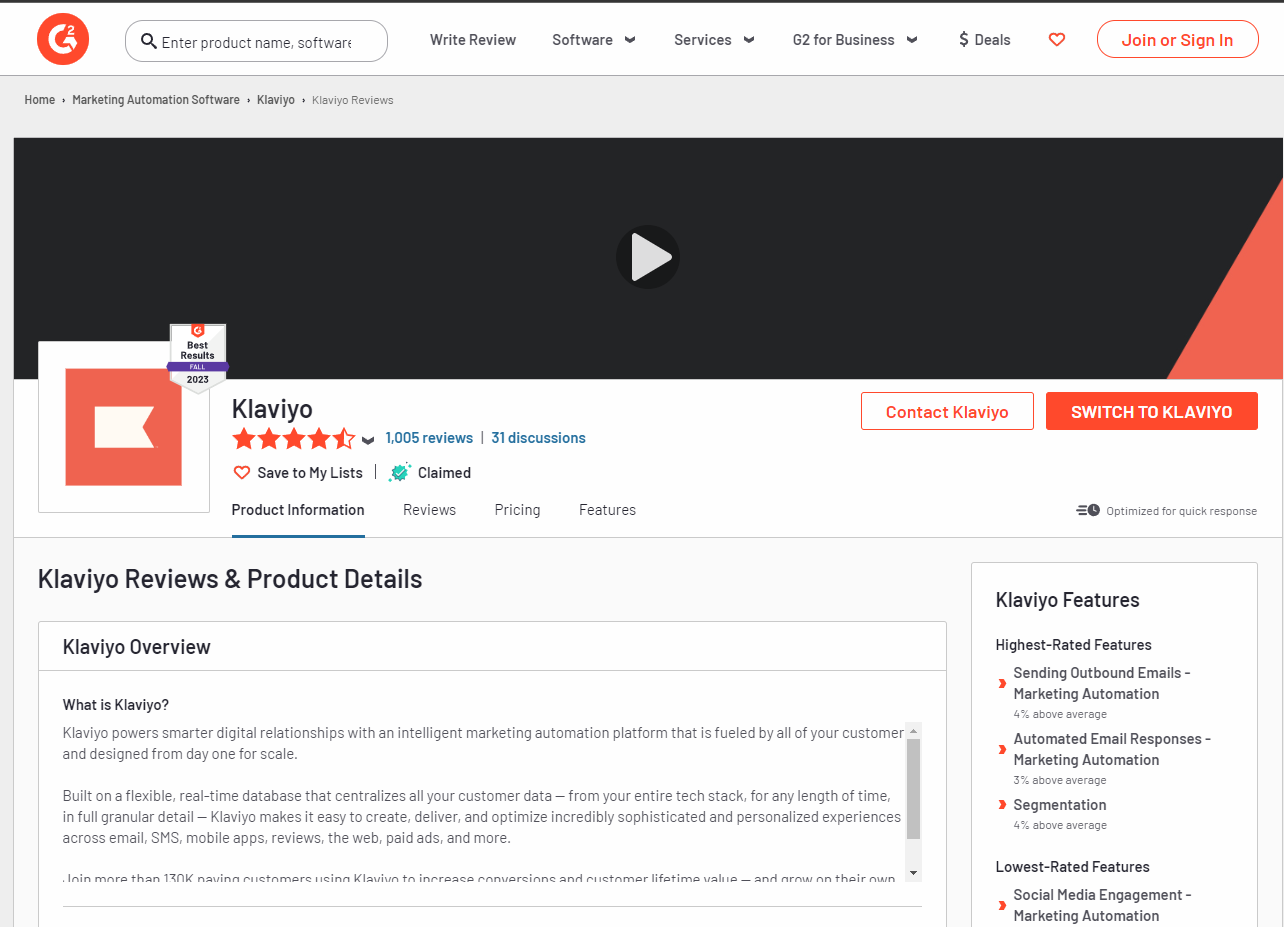
Task: Click SWITCH TO KLAVIYO button
Action: [x=1152, y=411]
